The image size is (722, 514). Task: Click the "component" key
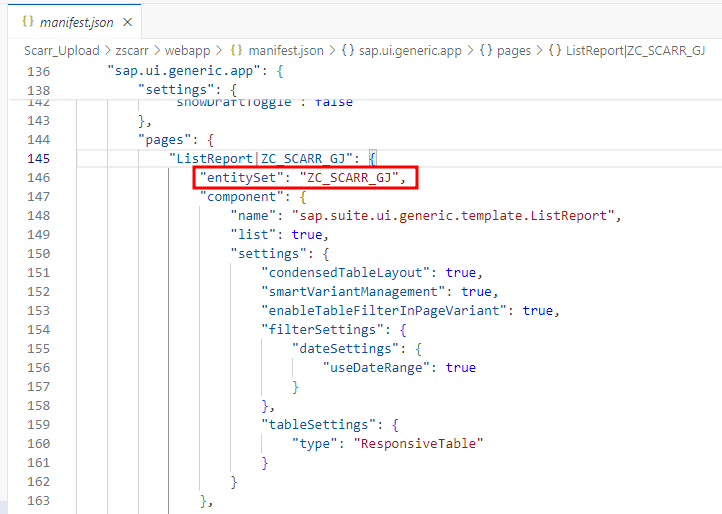[x=241, y=197]
